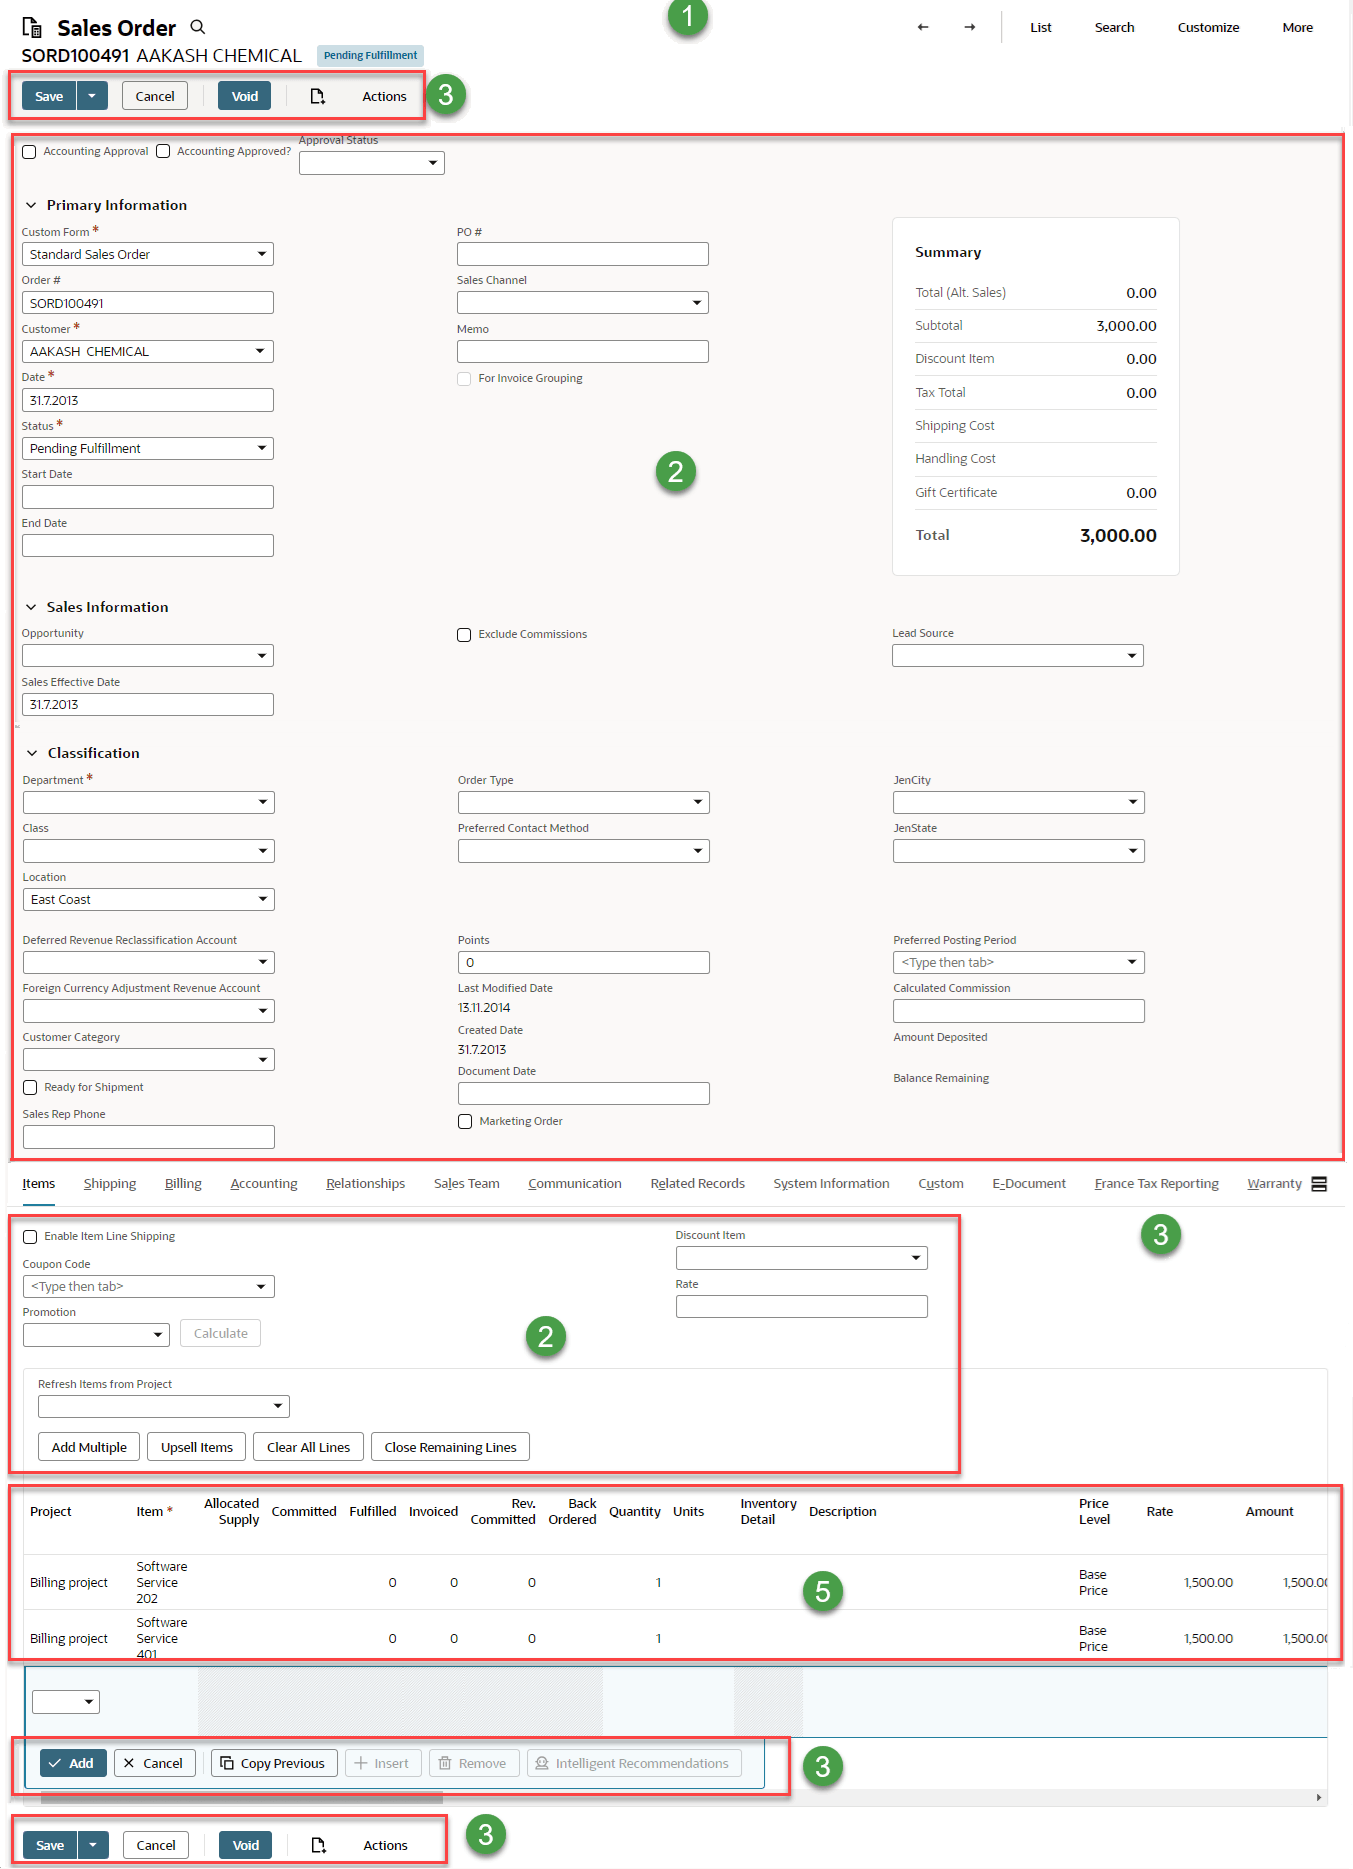Viewport: 1353px width, 1869px height.
Task: Go to next record with right arrow
Action: point(969,27)
